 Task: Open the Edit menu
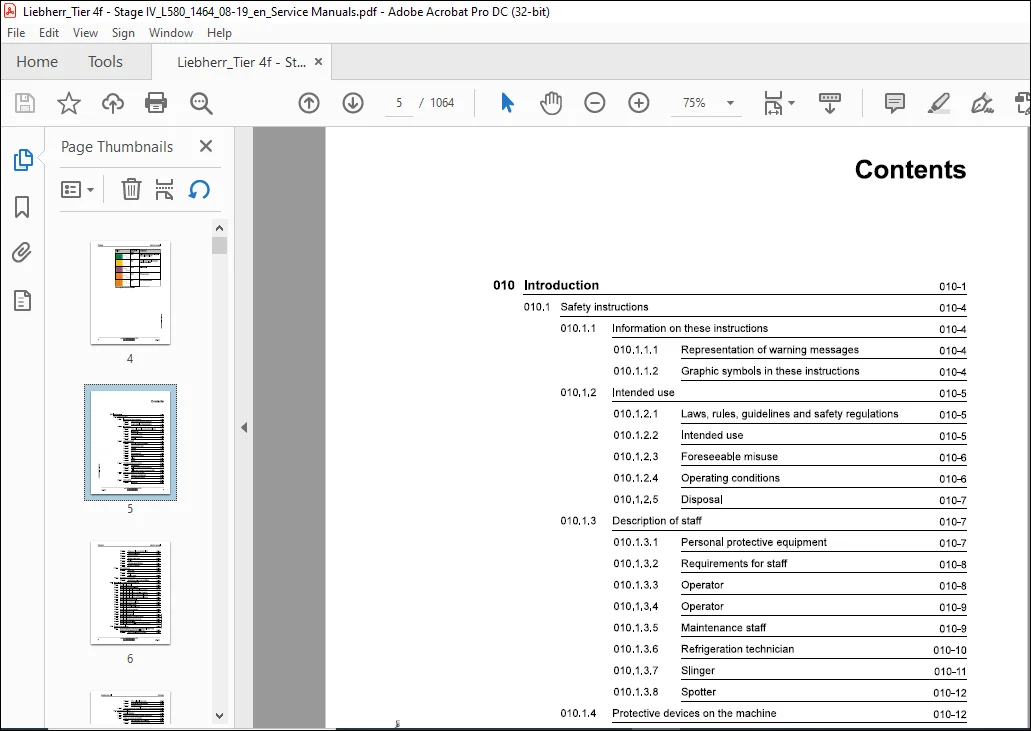tap(49, 33)
